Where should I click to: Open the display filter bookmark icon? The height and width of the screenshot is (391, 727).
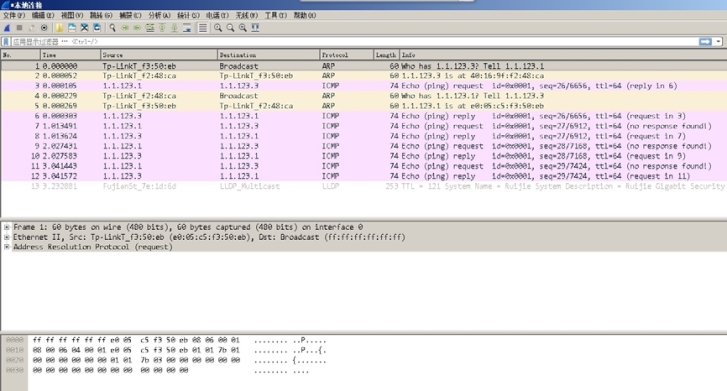click(6, 42)
